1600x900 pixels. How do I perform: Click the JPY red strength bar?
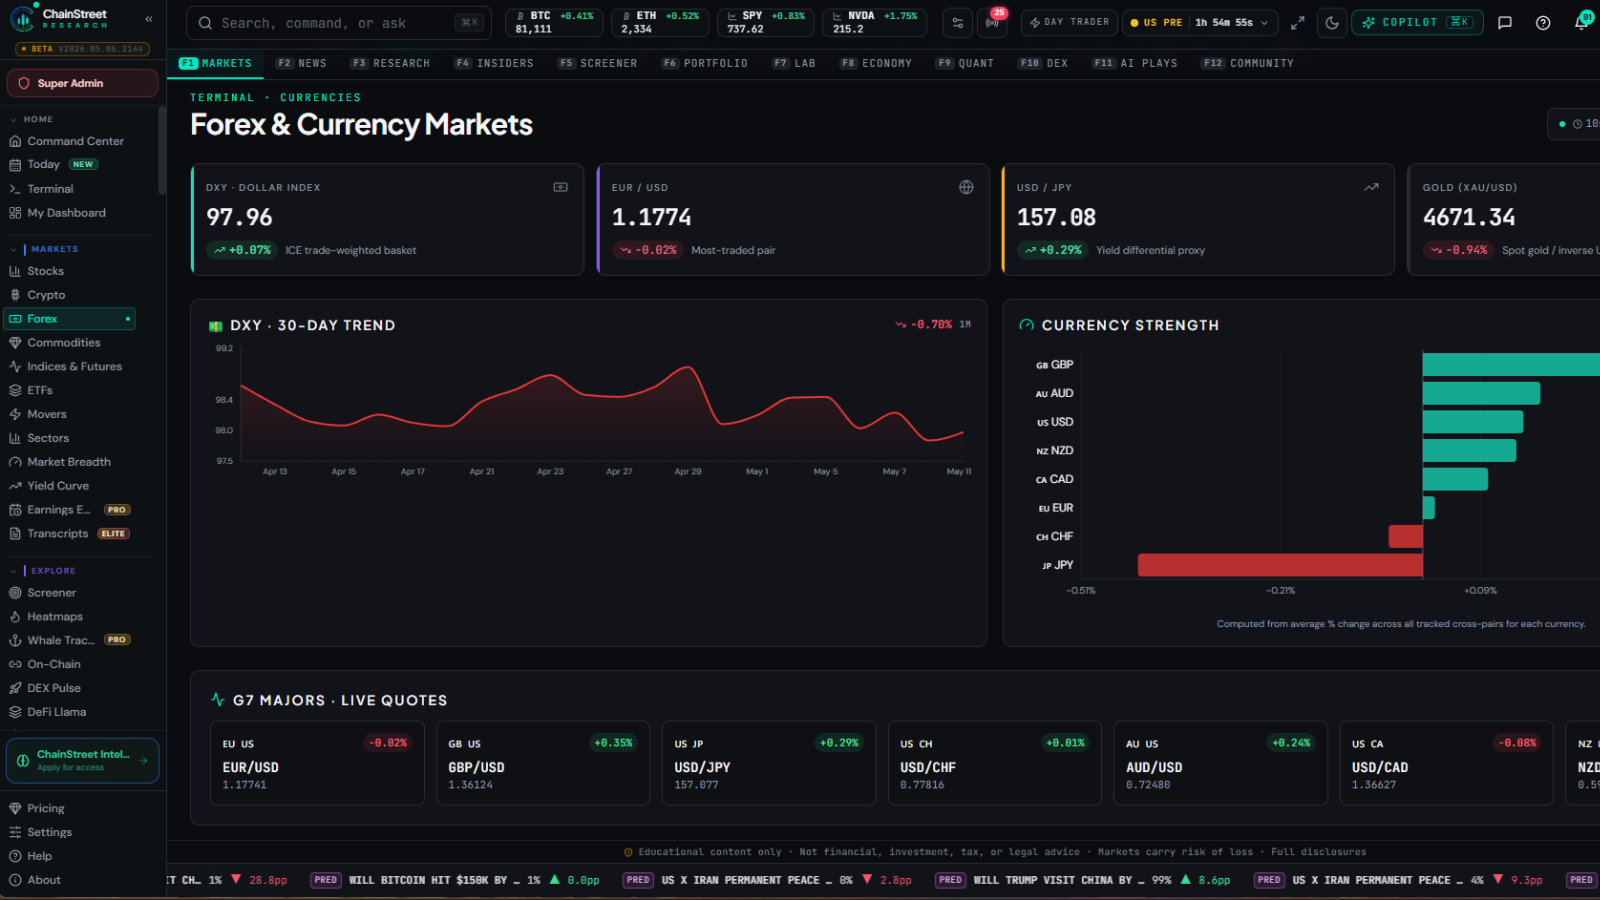point(1280,565)
